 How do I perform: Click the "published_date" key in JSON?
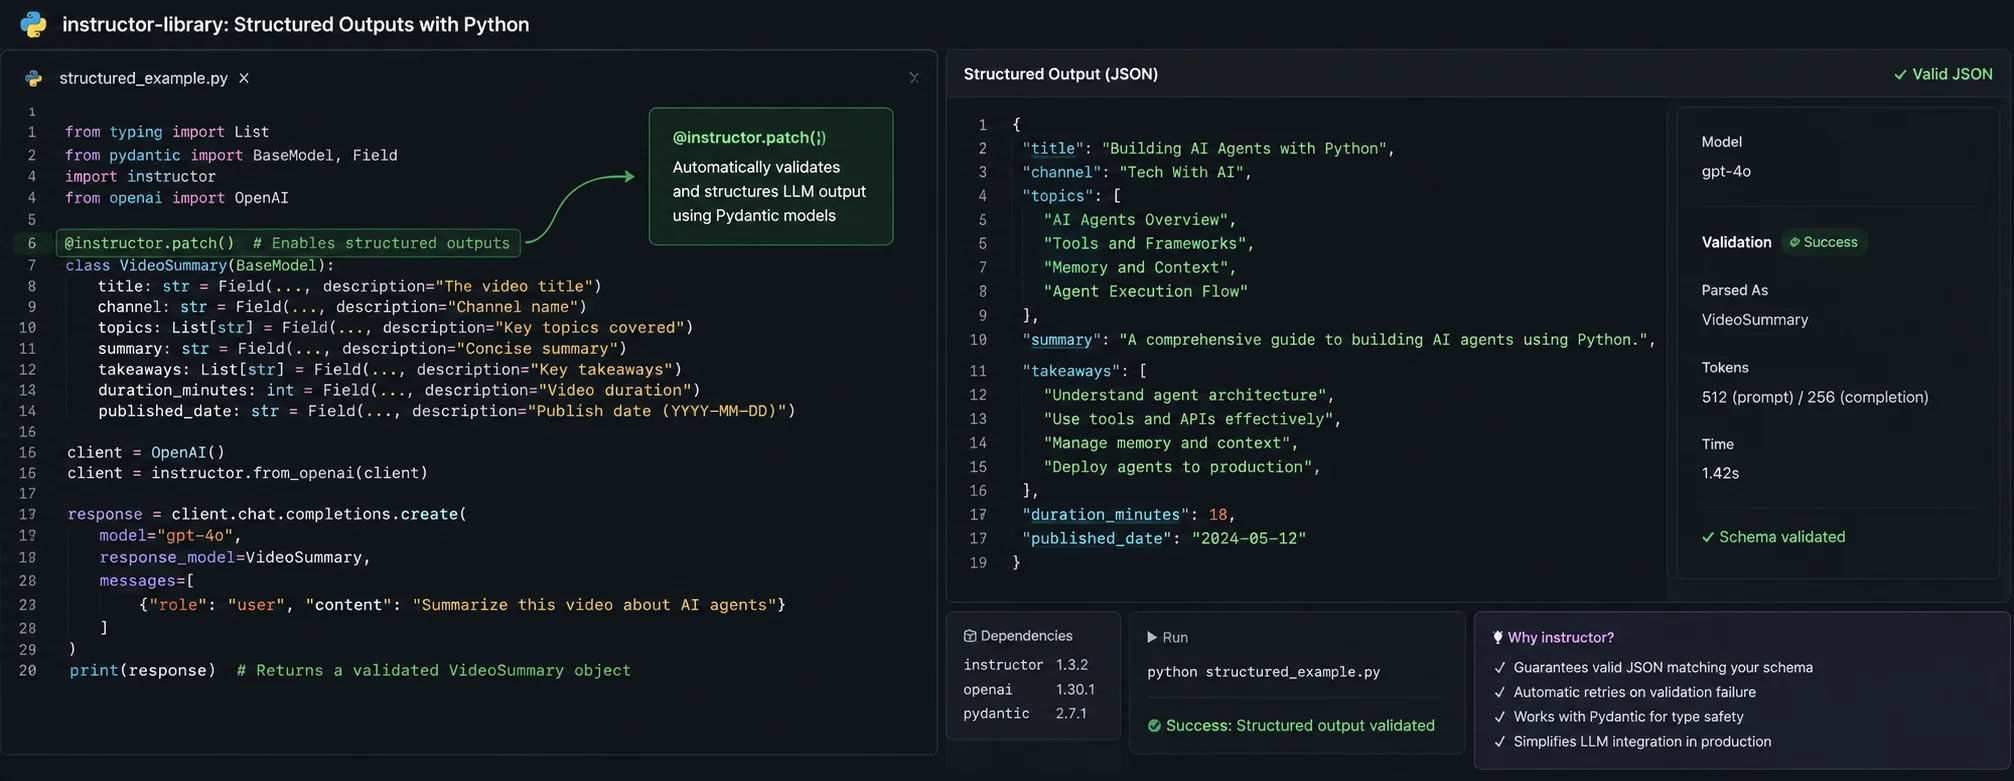tap(1097, 539)
